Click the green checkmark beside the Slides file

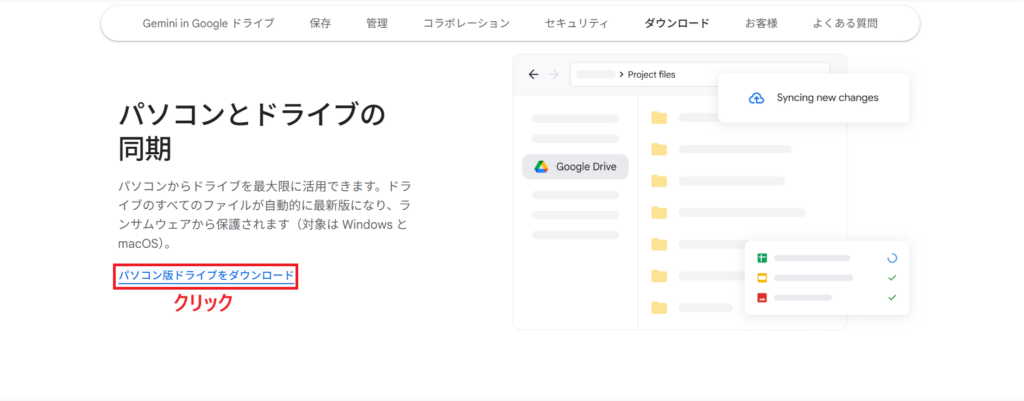pyautogui.click(x=891, y=278)
